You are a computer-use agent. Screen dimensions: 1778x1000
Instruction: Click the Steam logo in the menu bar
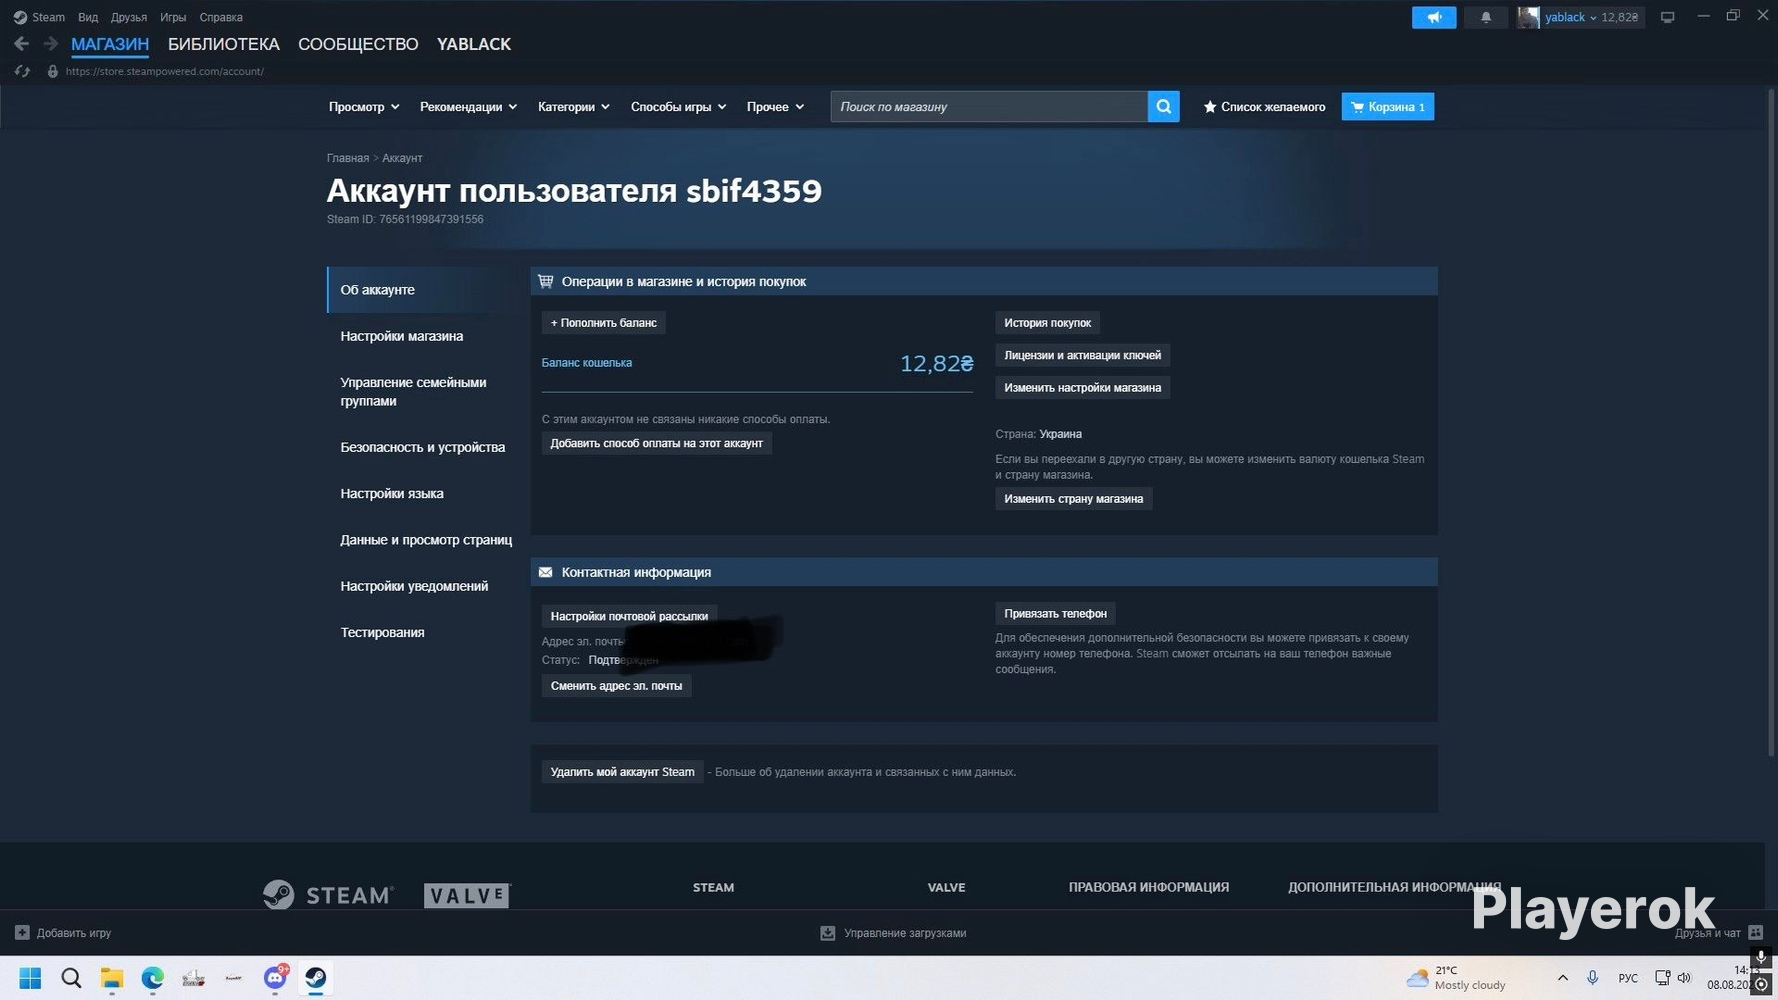pyautogui.click(x=20, y=17)
